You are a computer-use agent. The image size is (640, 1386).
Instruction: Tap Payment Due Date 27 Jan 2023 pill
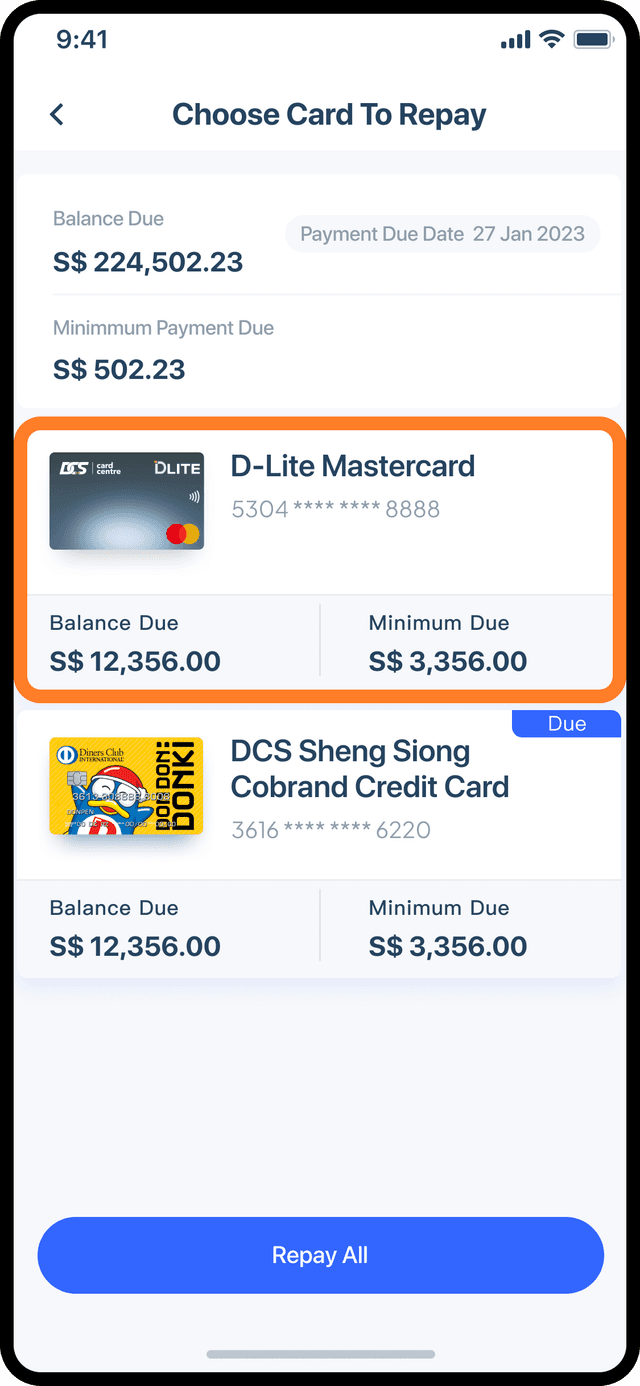coord(442,234)
